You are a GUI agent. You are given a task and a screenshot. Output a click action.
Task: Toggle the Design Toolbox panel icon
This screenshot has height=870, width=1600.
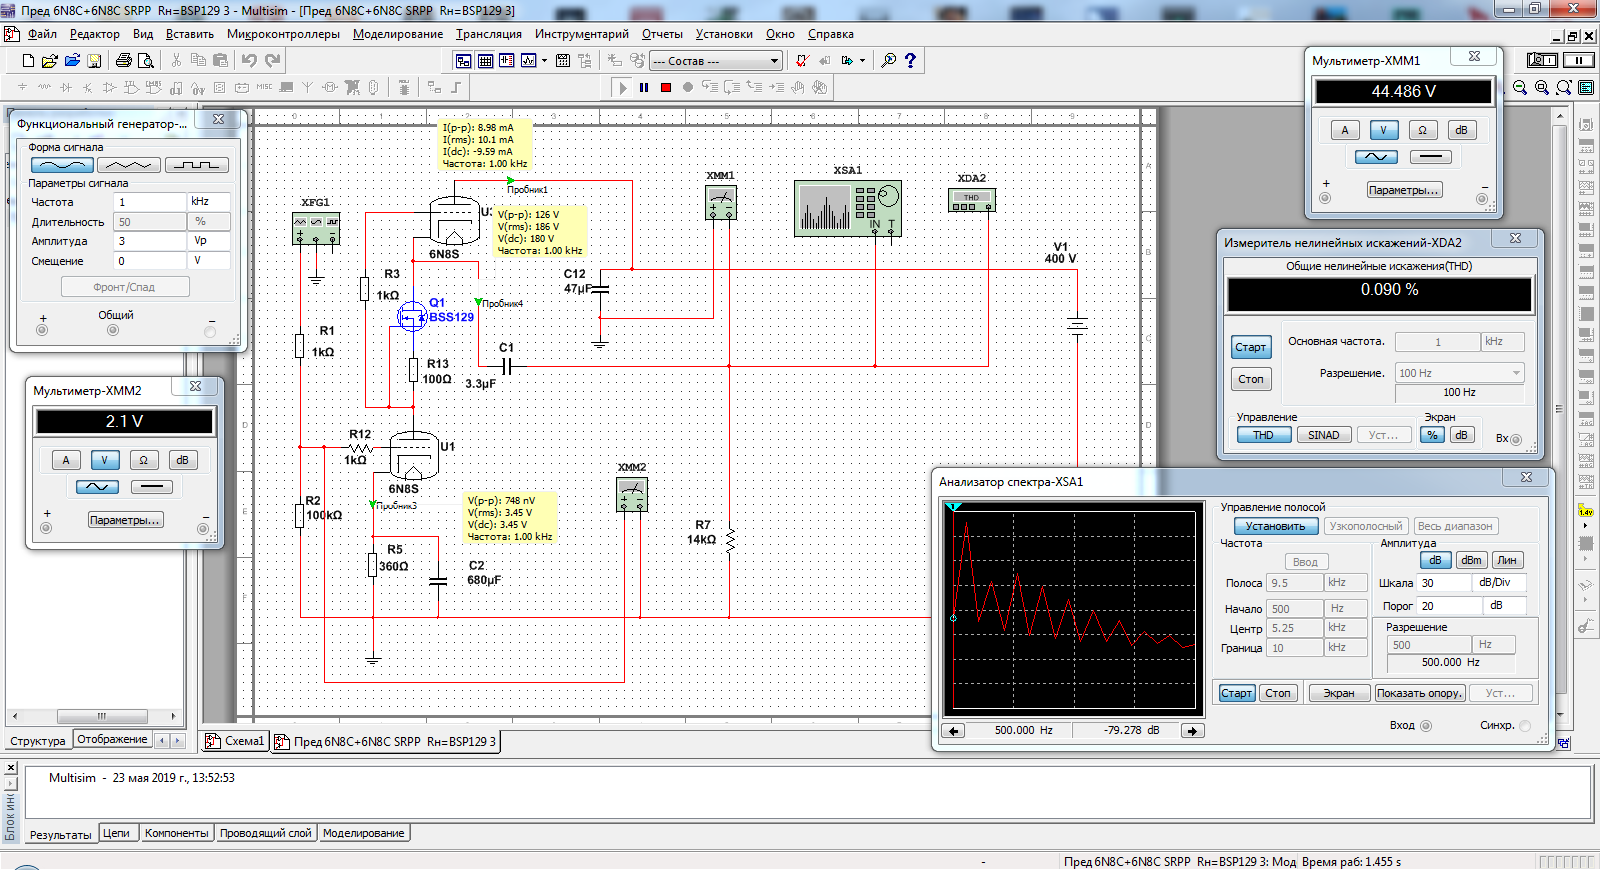click(463, 60)
